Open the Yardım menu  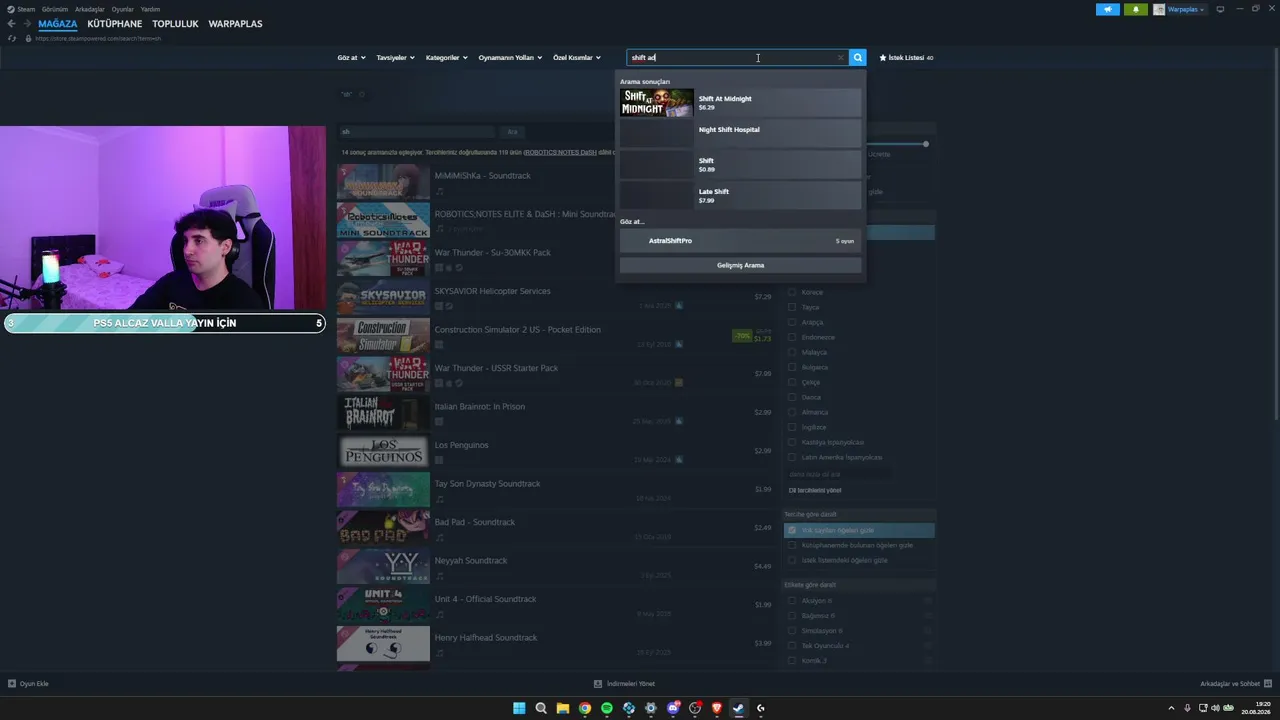[x=151, y=9]
